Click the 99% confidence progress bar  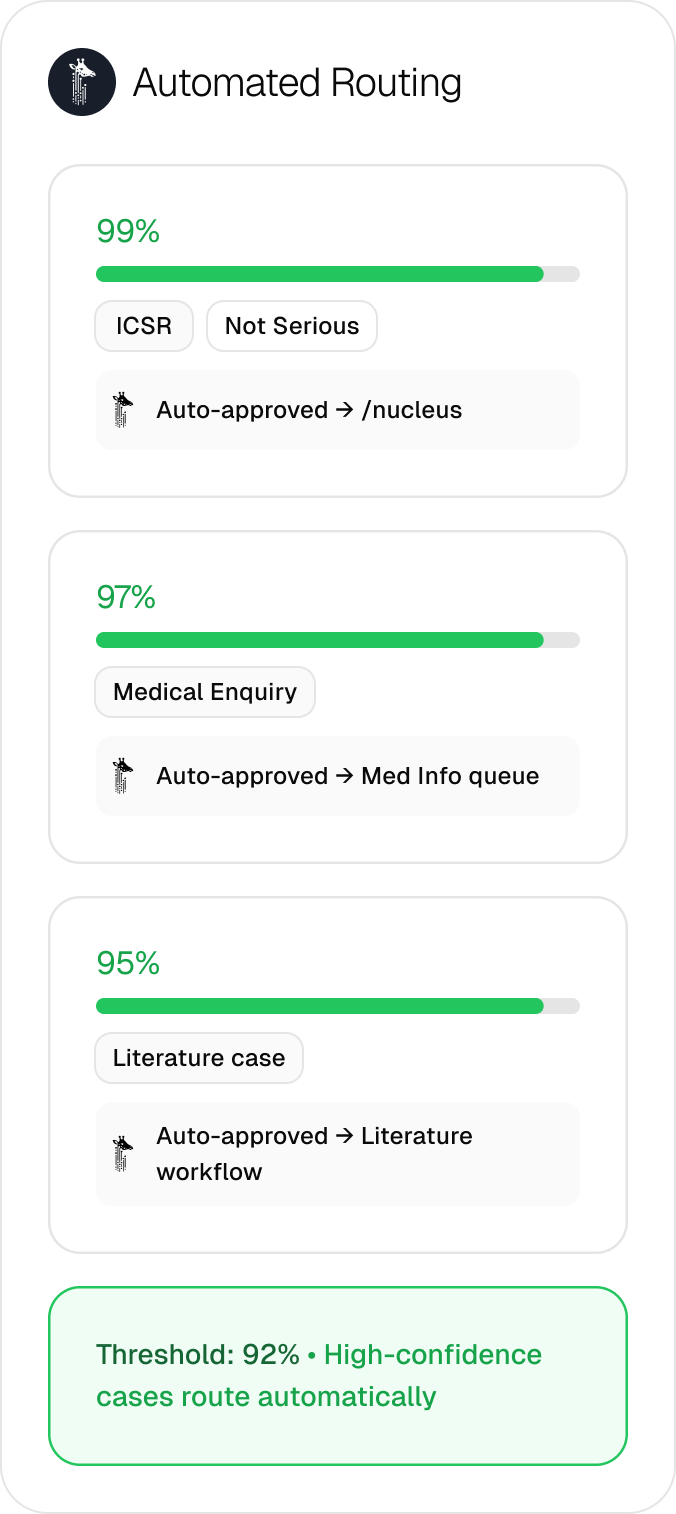338,274
